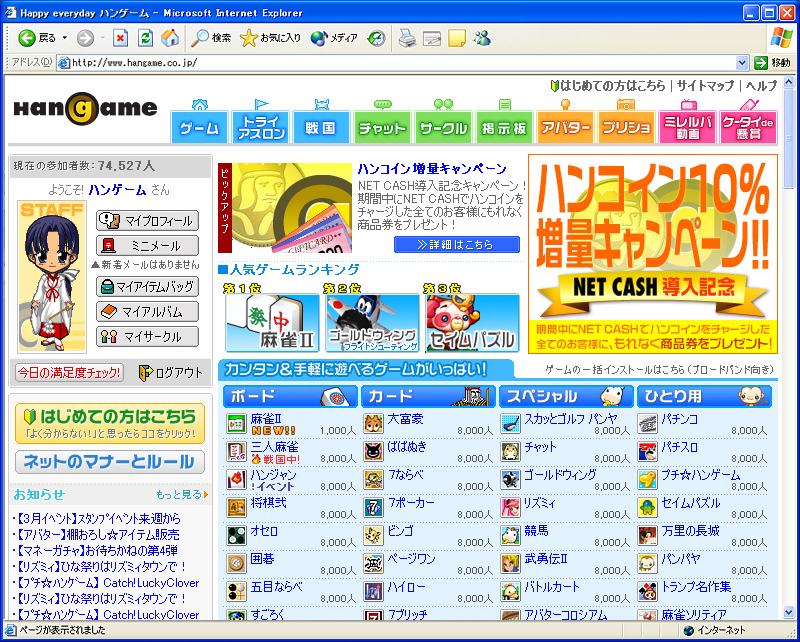Click the マイプロフィール button
800x642 pixels.
click(x=147, y=221)
